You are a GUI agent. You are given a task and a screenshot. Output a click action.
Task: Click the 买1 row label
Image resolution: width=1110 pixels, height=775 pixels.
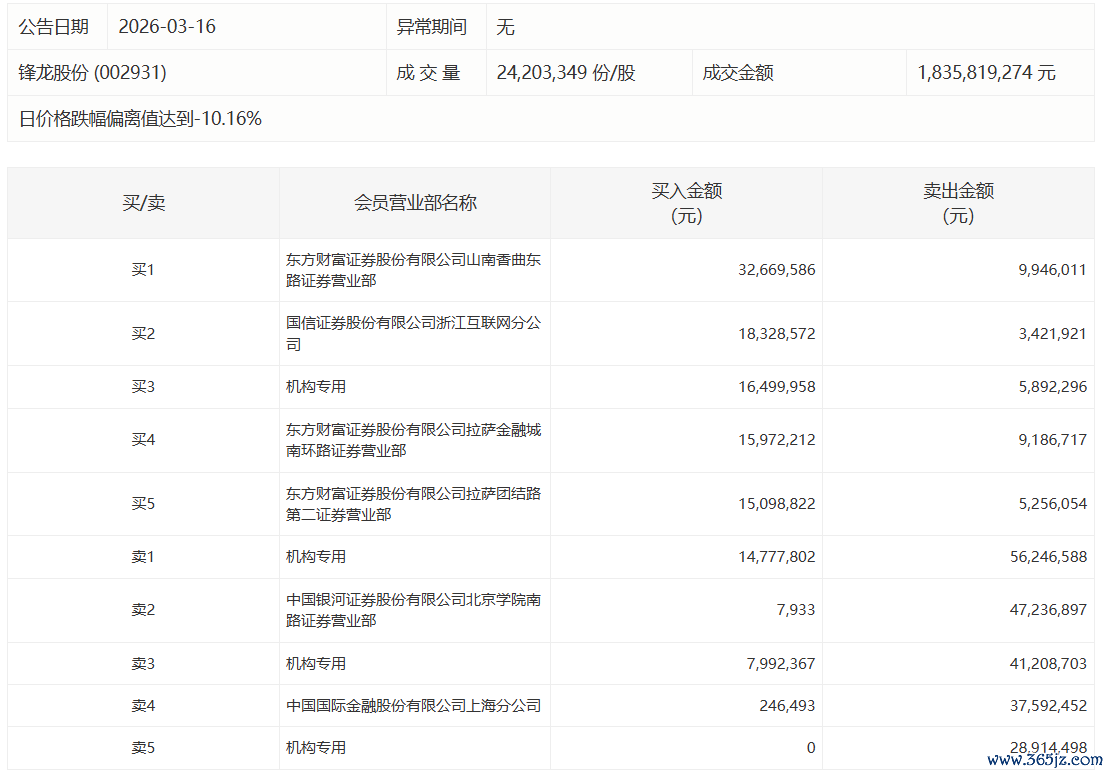tap(143, 270)
